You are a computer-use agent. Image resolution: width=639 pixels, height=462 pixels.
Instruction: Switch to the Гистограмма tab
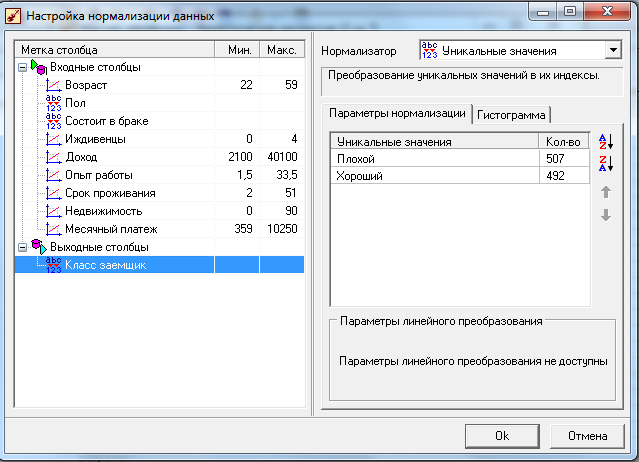pyautogui.click(x=511, y=115)
